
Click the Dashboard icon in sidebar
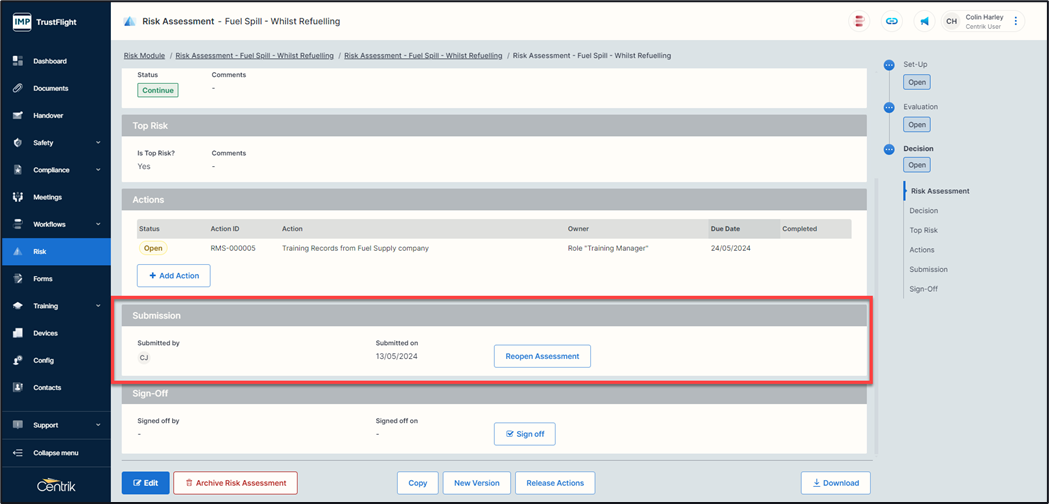(x=18, y=61)
